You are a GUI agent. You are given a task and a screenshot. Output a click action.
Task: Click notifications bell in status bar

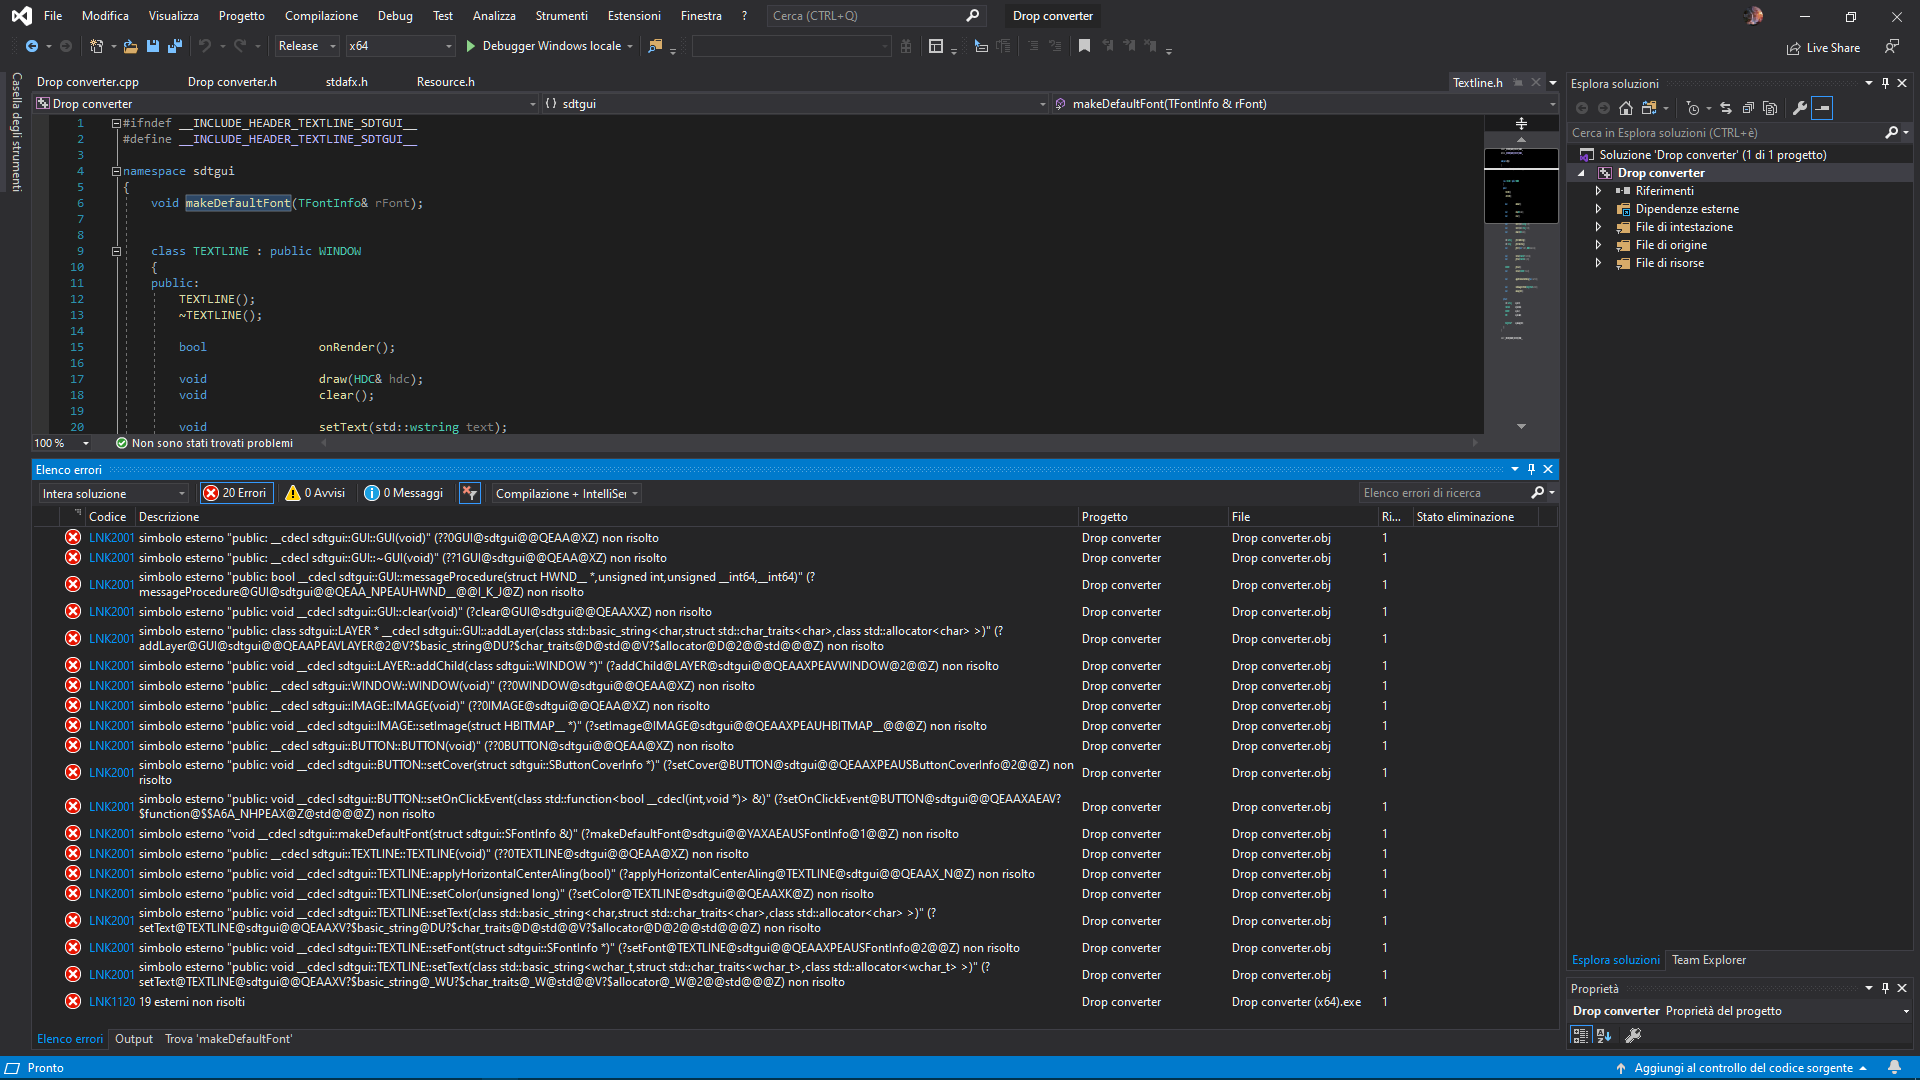click(1894, 1068)
